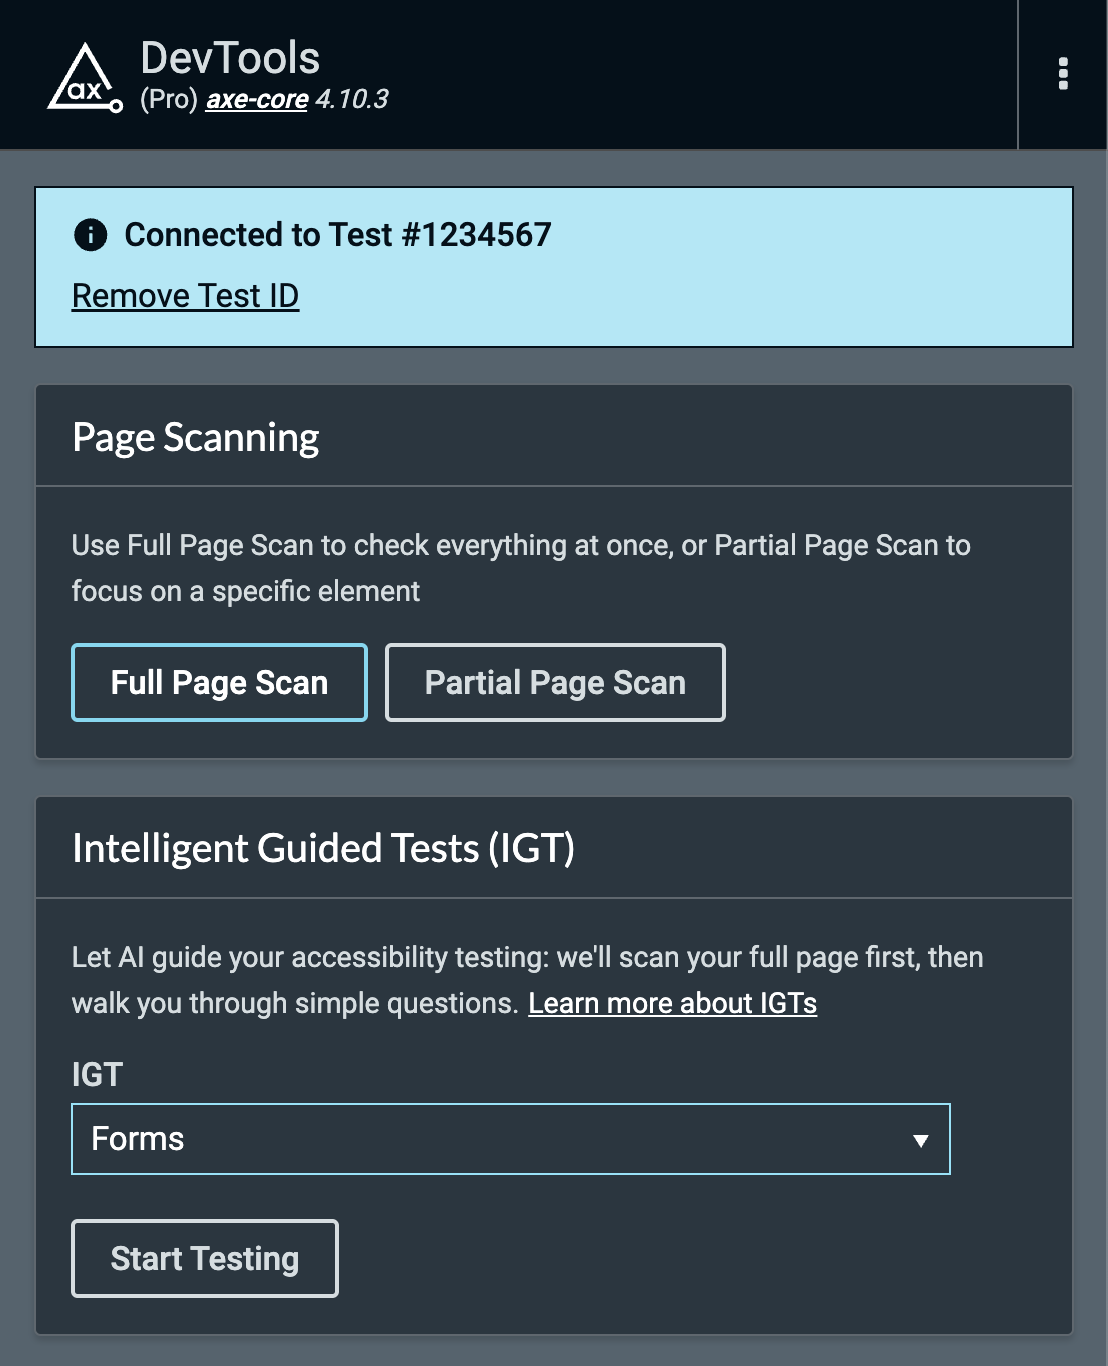Click the Intelligent Guided Tests section header
Screen dimensions: 1108x1366
[x=323, y=847]
